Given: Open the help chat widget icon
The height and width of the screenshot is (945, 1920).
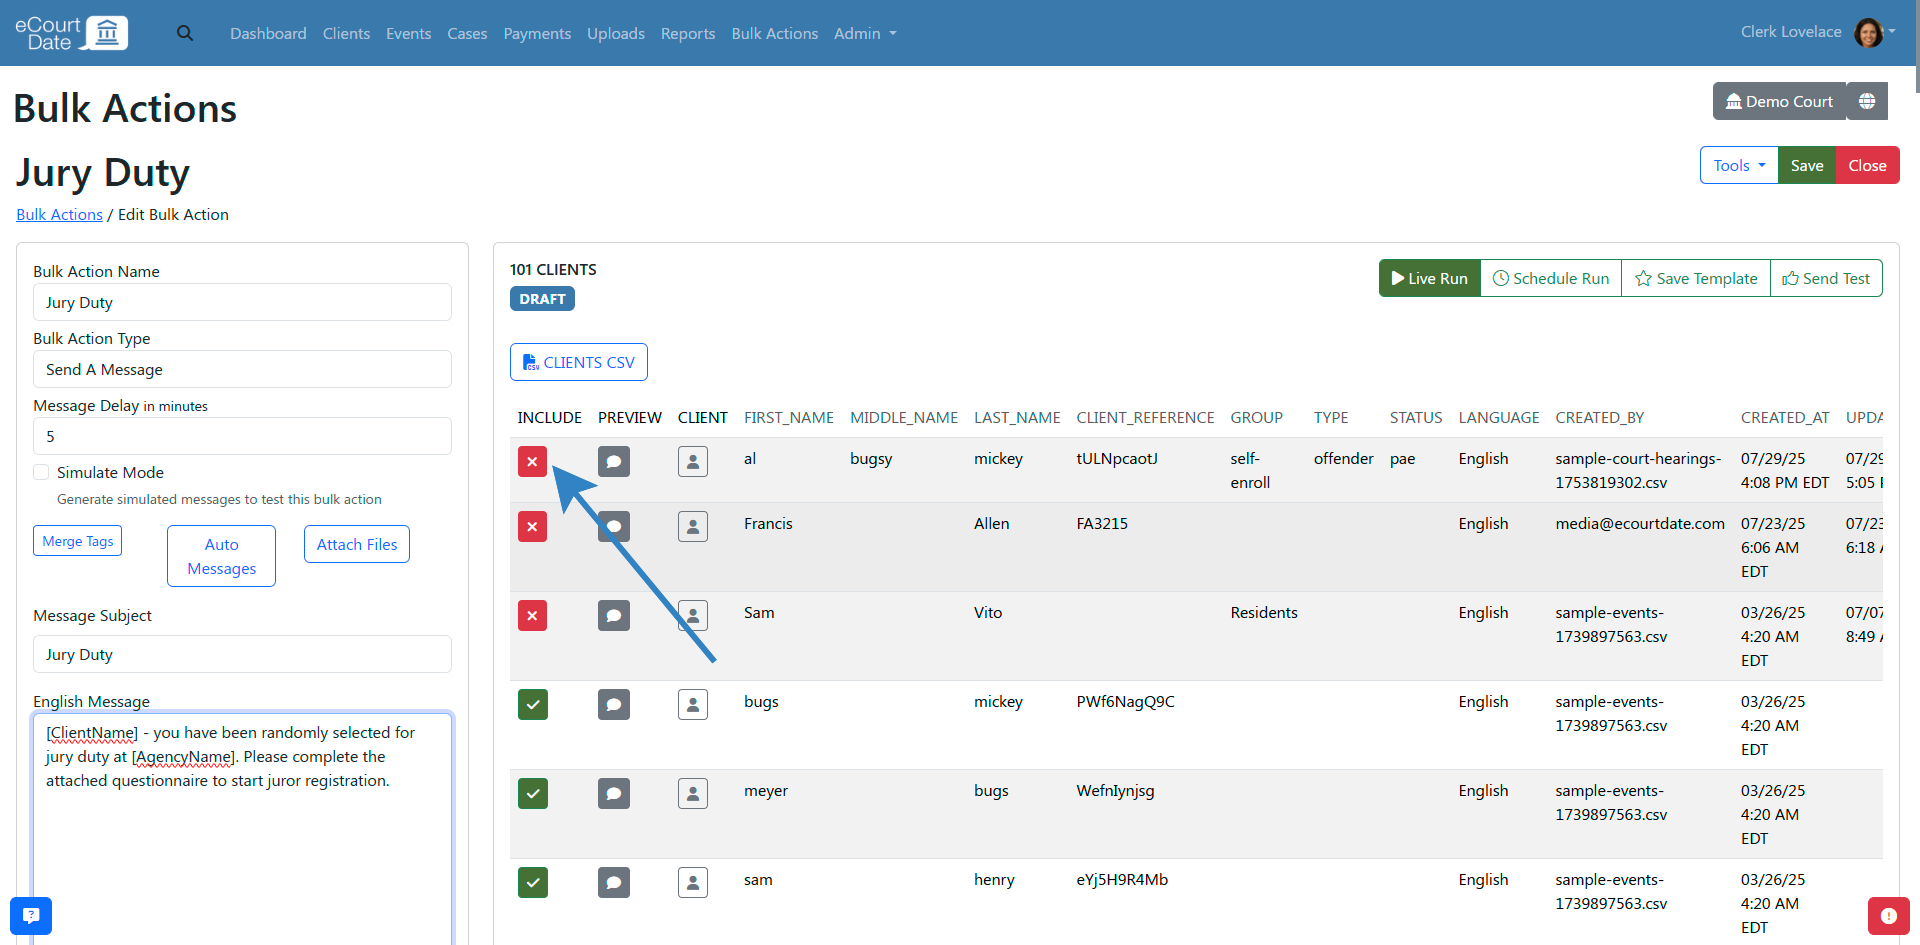Looking at the screenshot, I should (31, 915).
